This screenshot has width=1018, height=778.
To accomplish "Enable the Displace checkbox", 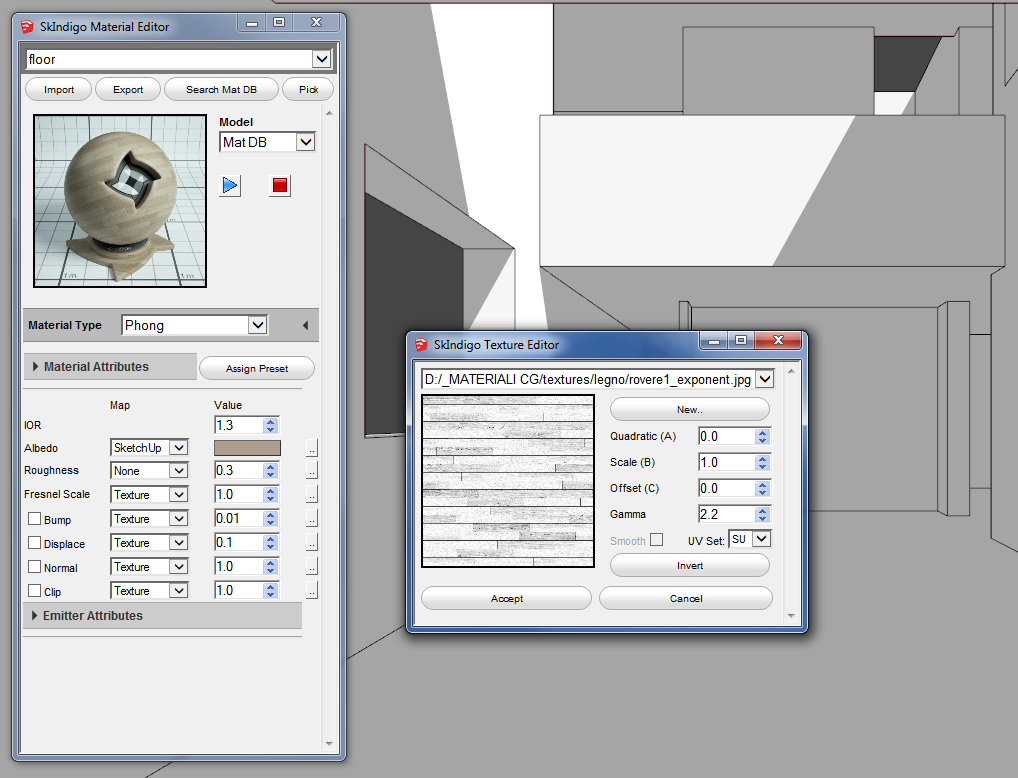I will point(34,543).
